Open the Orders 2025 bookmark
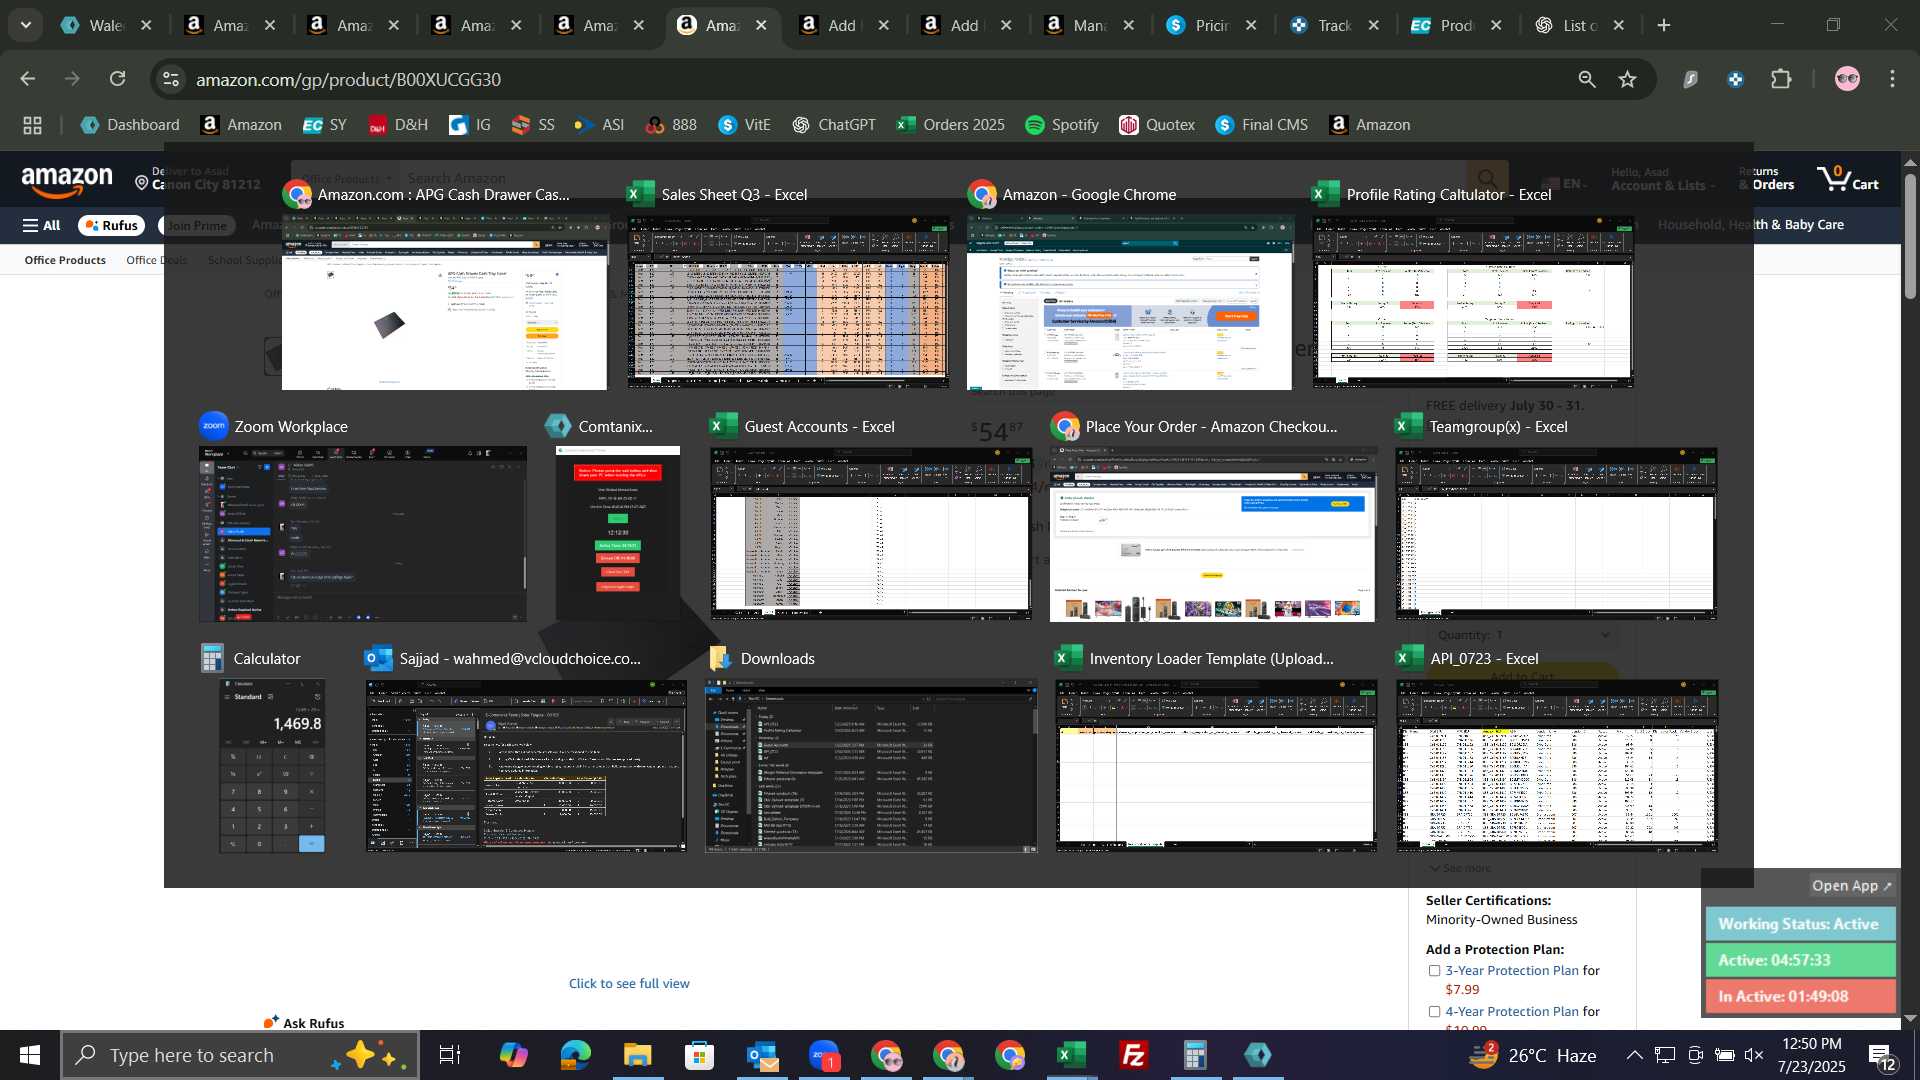Screen dimensions: 1920x1080 click(951, 125)
